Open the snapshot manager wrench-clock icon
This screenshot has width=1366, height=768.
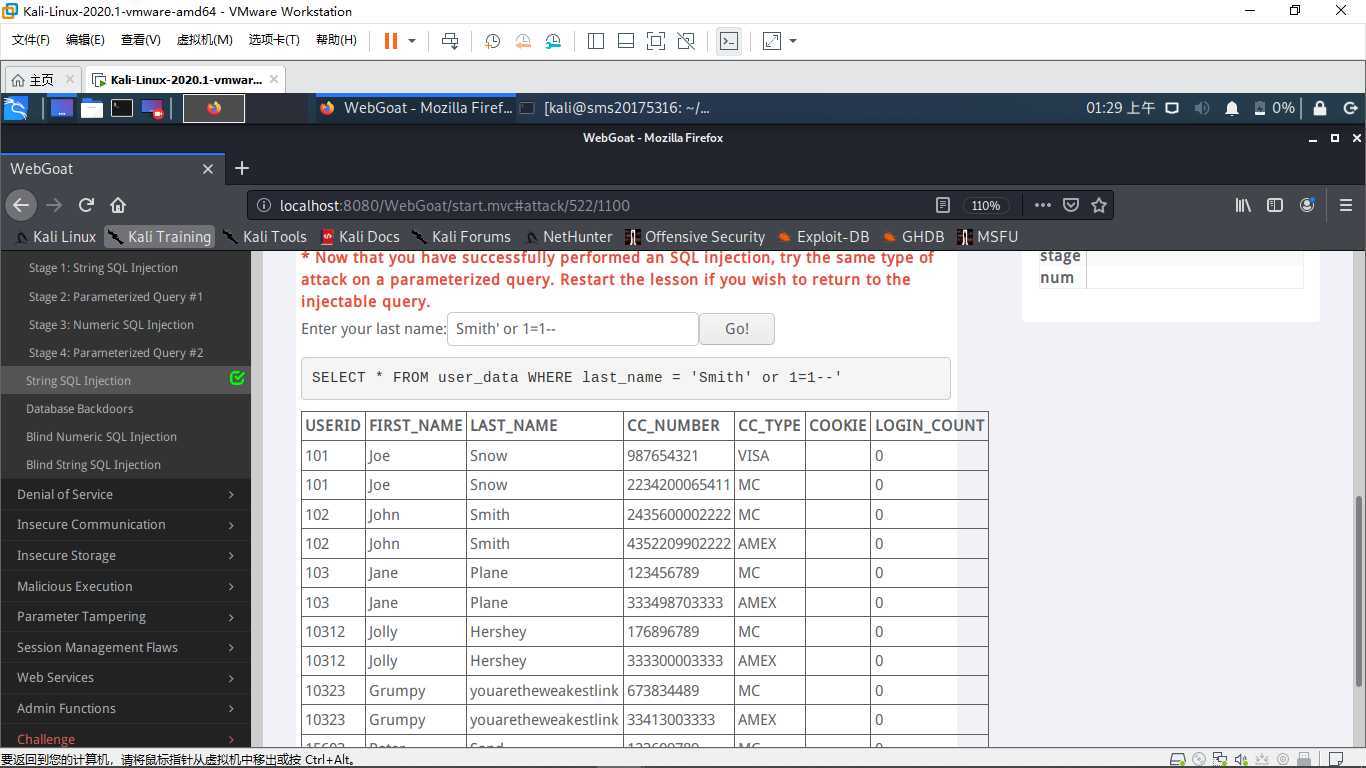pyautogui.click(x=554, y=41)
